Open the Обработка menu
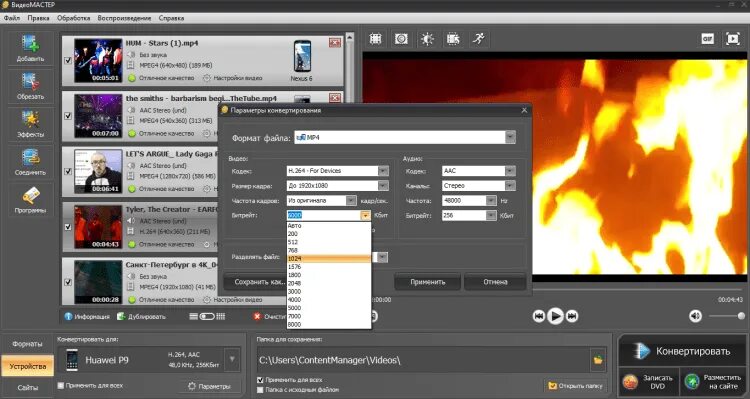Image resolution: width=750 pixels, height=399 pixels. (x=73, y=18)
